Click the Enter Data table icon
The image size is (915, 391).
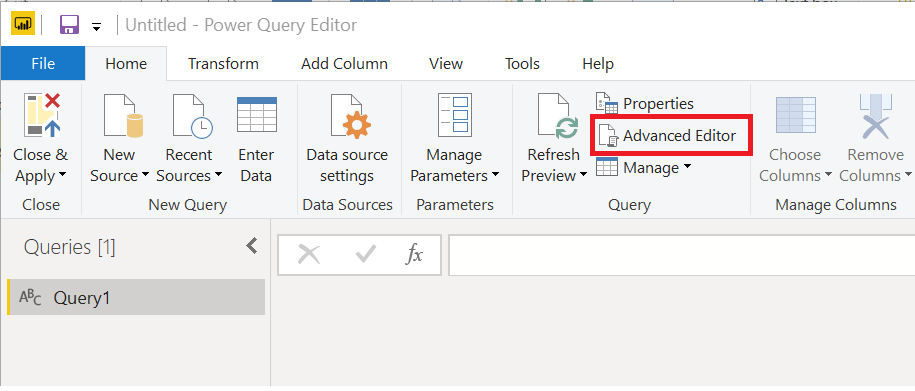click(x=257, y=115)
